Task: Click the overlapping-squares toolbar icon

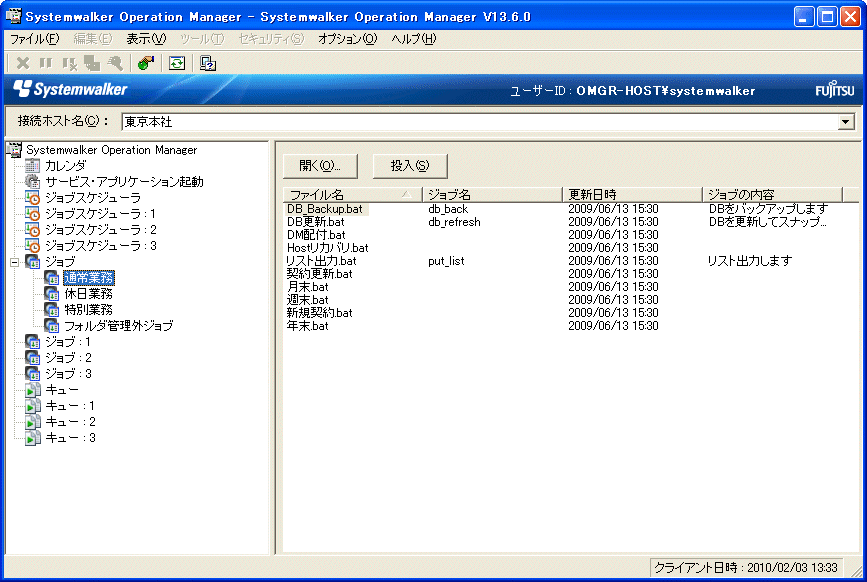Action: [x=92, y=63]
